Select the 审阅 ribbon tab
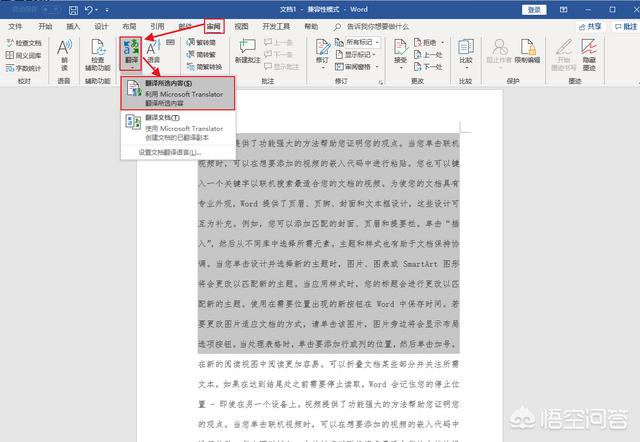This screenshot has height=442, width=640. (x=214, y=27)
